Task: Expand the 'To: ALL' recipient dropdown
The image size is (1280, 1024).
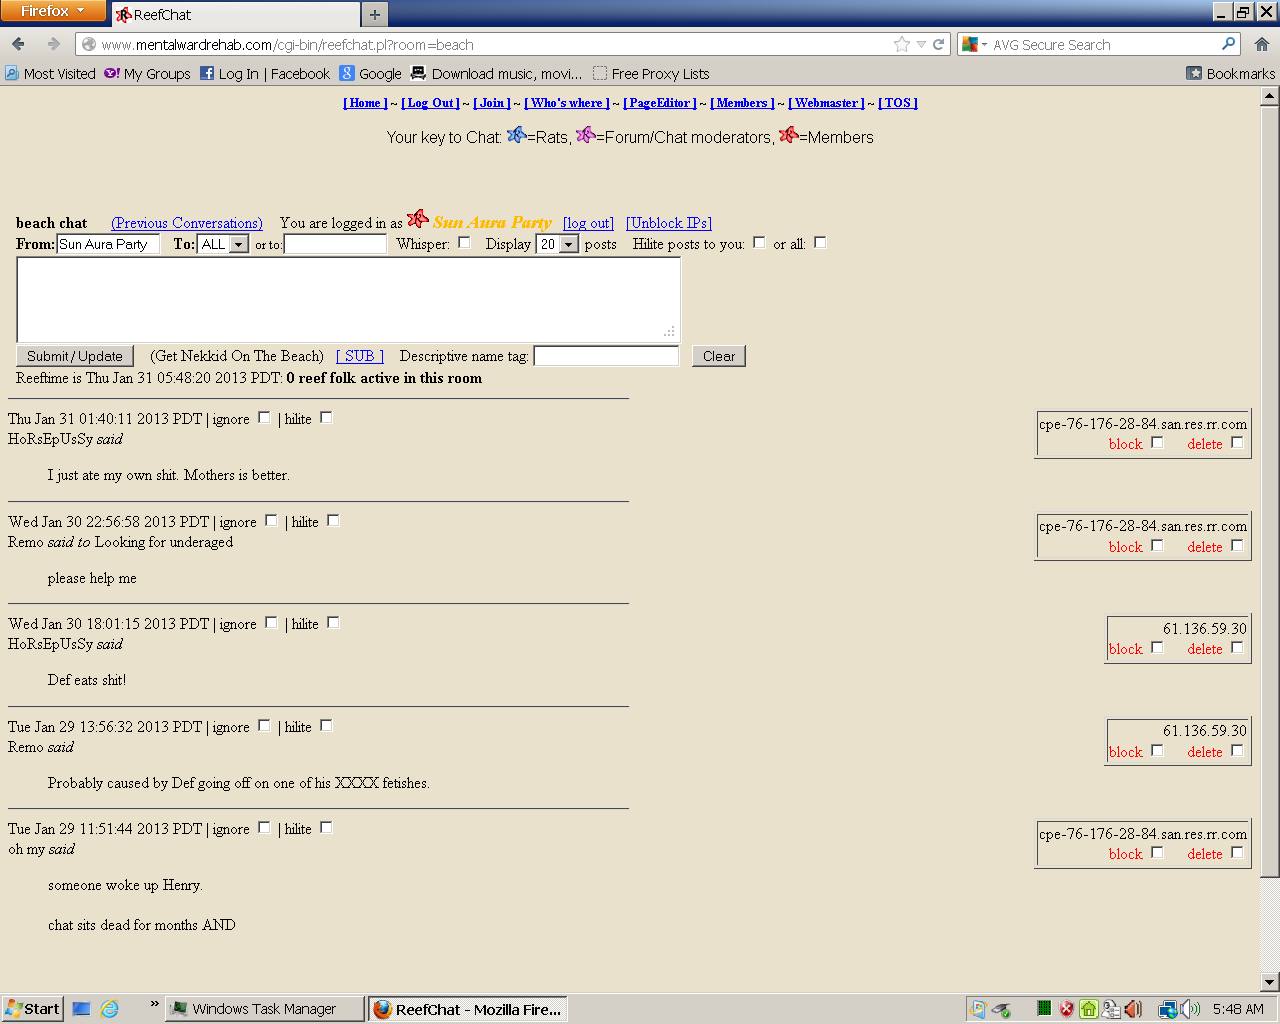Action: pos(238,244)
